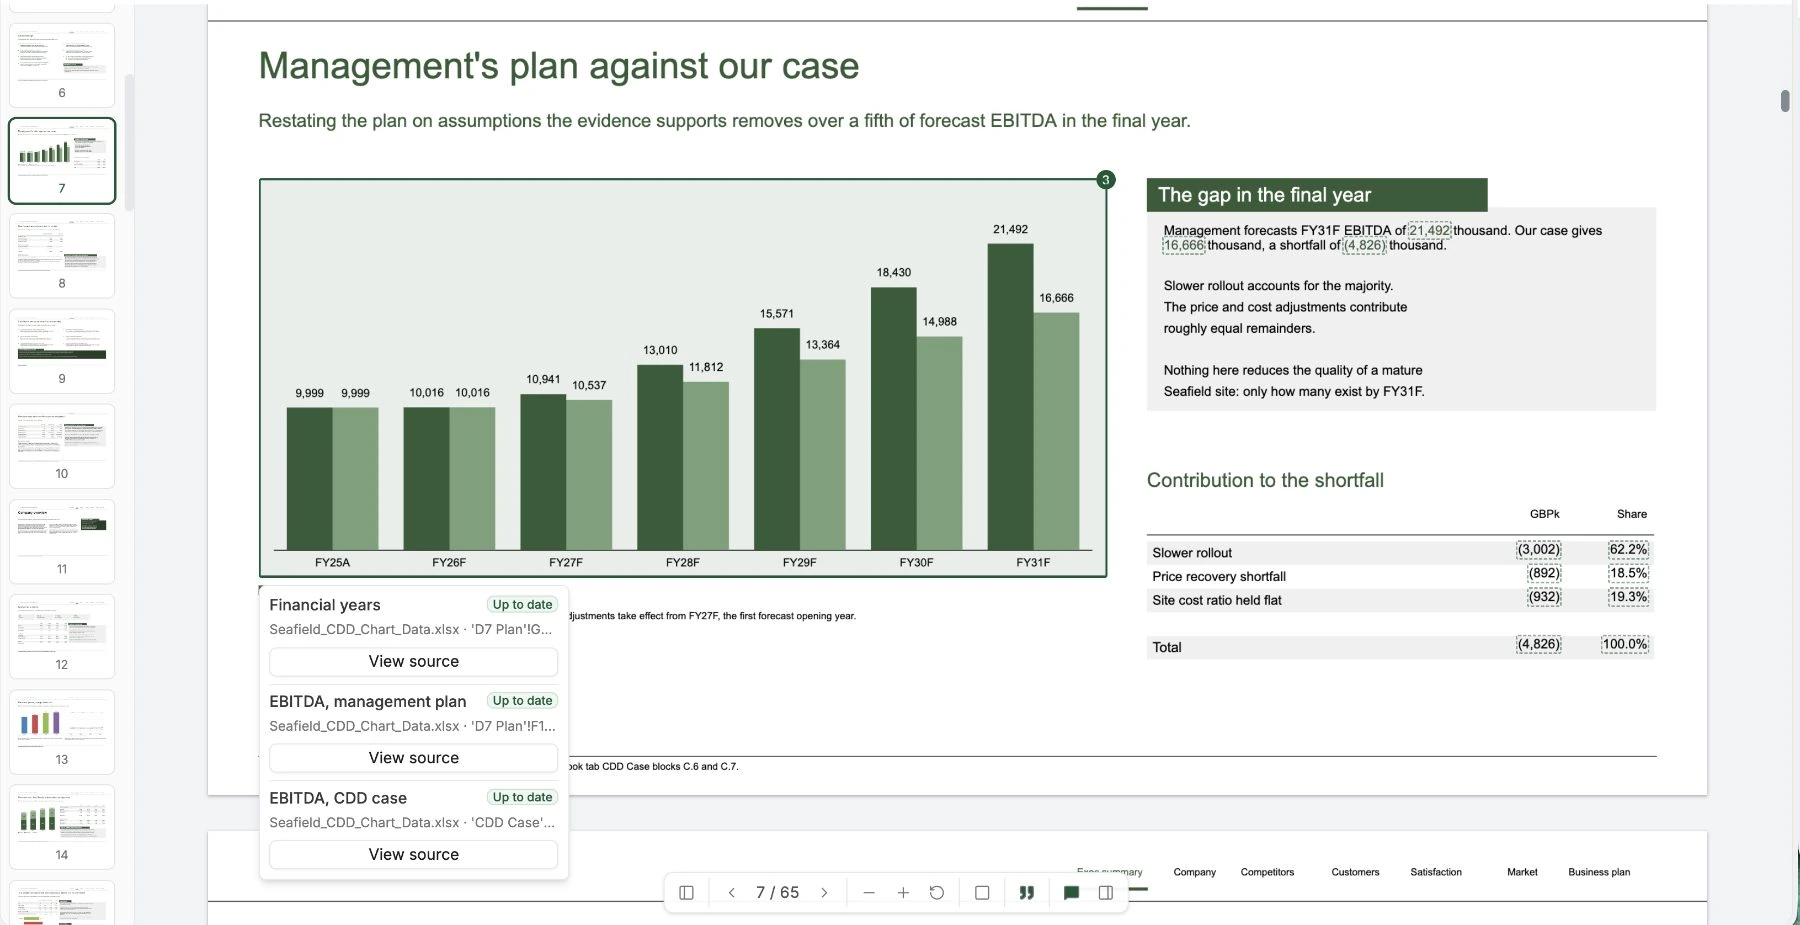The width and height of the screenshot is (1800, 925).
Task: Go to the previous page arrow
Action: [x=731, y=892]
